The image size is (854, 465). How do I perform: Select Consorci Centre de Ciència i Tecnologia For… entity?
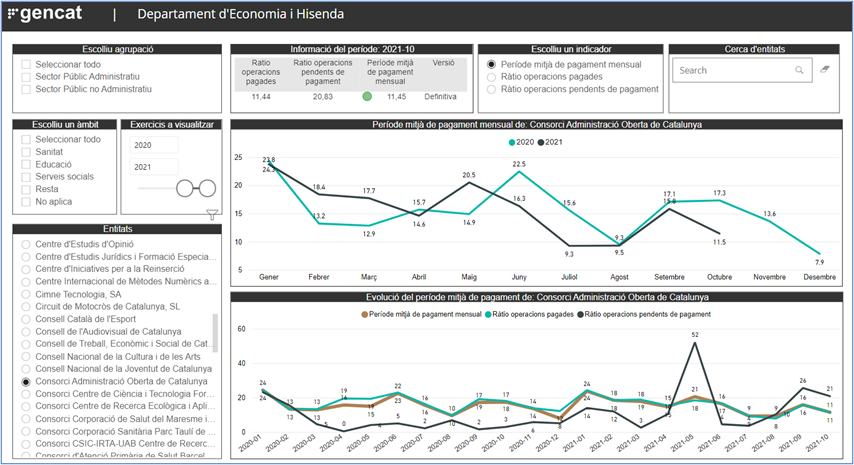point(26,395)
